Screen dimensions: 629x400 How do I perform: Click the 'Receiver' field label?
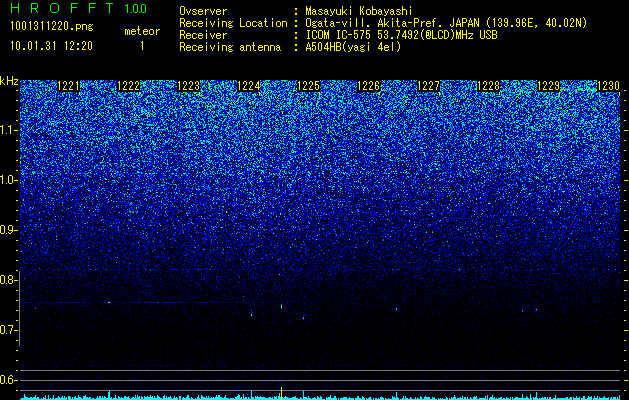click(x=203, y=35)
